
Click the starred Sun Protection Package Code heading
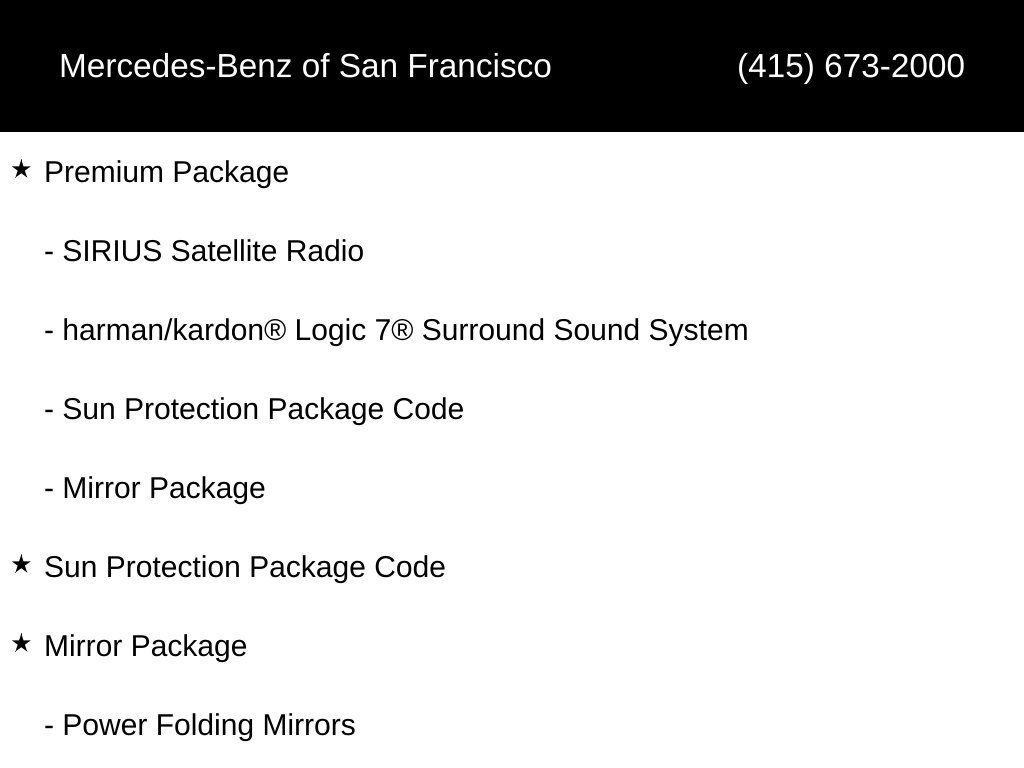tap(244, 568)
